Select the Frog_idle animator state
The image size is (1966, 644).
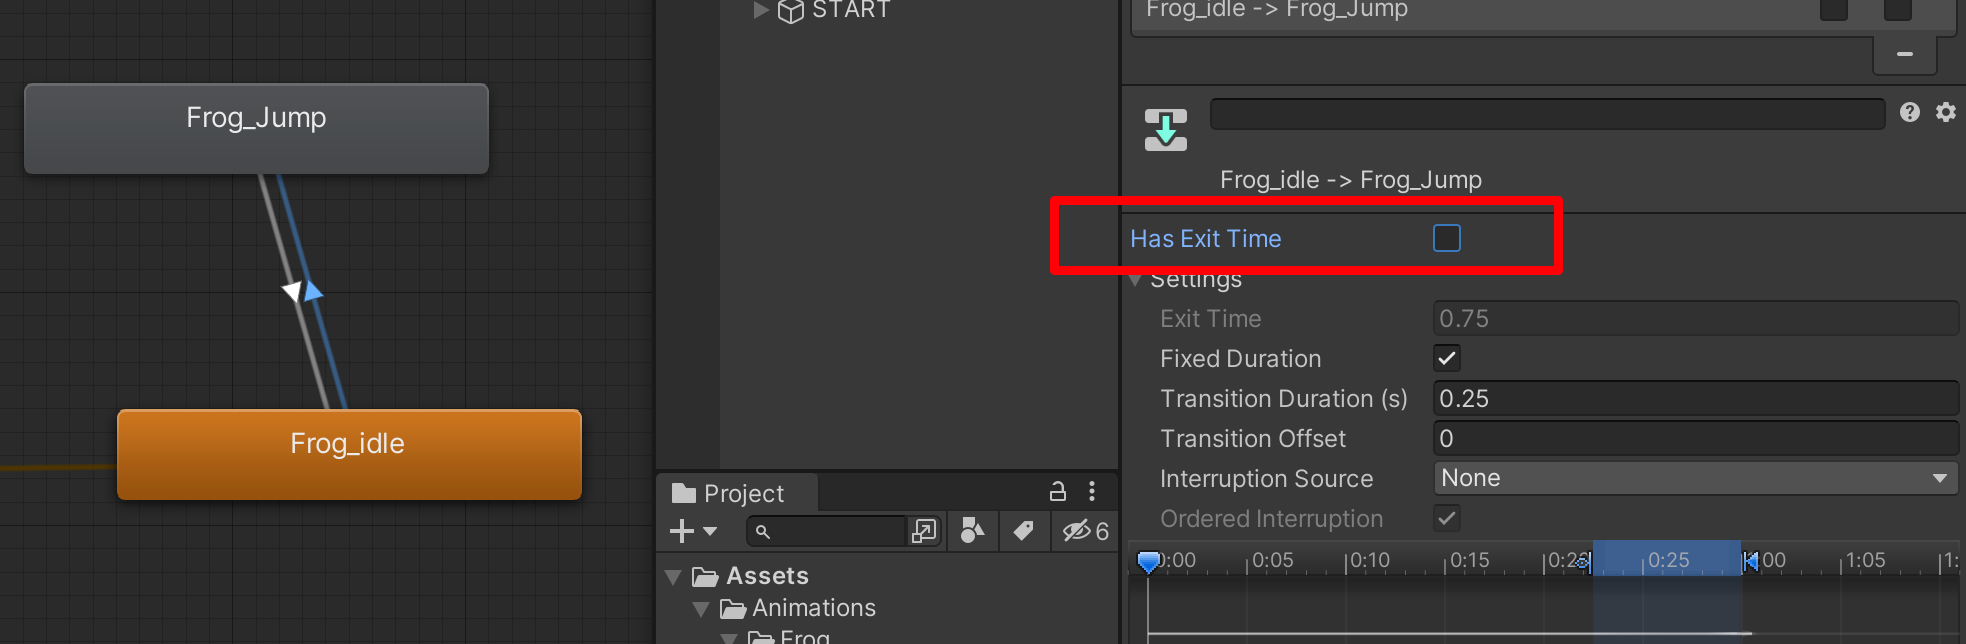[x=349, y=454]
